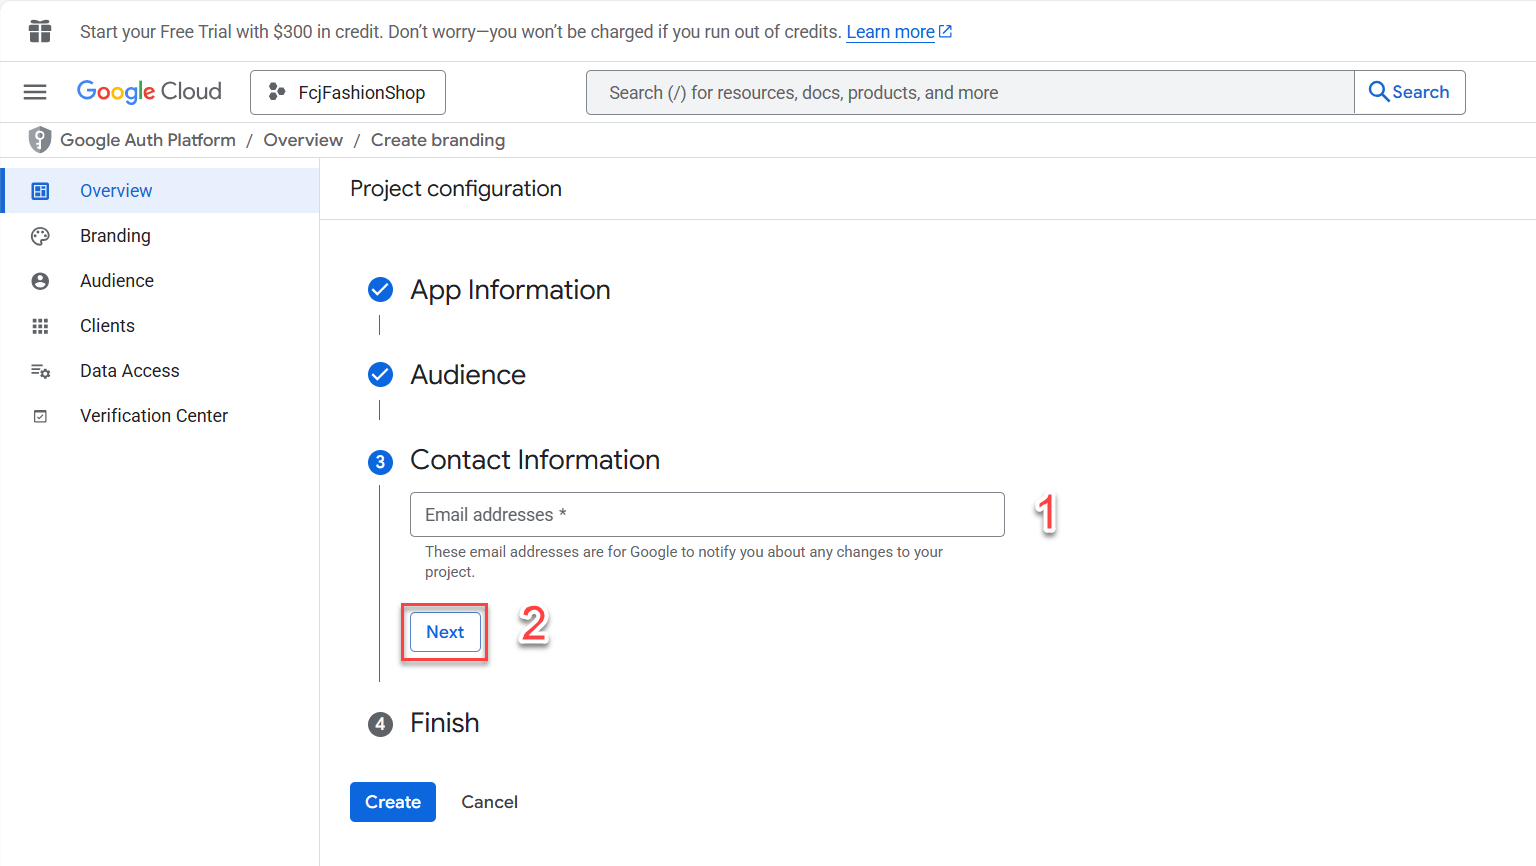Click the Google Auth Platform shield icon
Image resolution: width=1536 pixels, height=866 pixels.
39,140
